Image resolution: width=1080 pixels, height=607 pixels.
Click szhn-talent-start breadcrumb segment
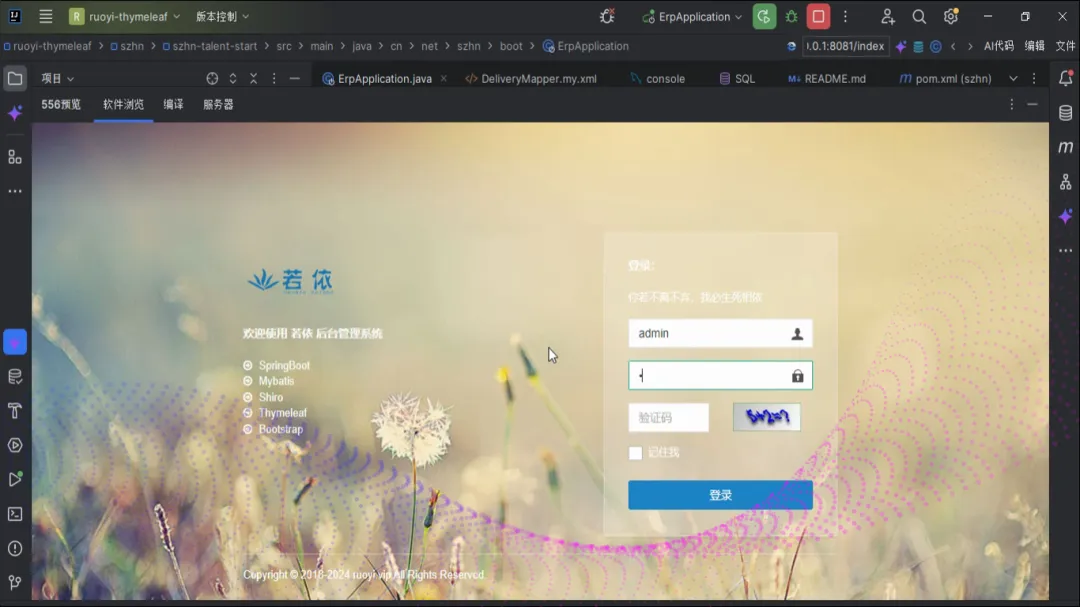coord(210,46)
